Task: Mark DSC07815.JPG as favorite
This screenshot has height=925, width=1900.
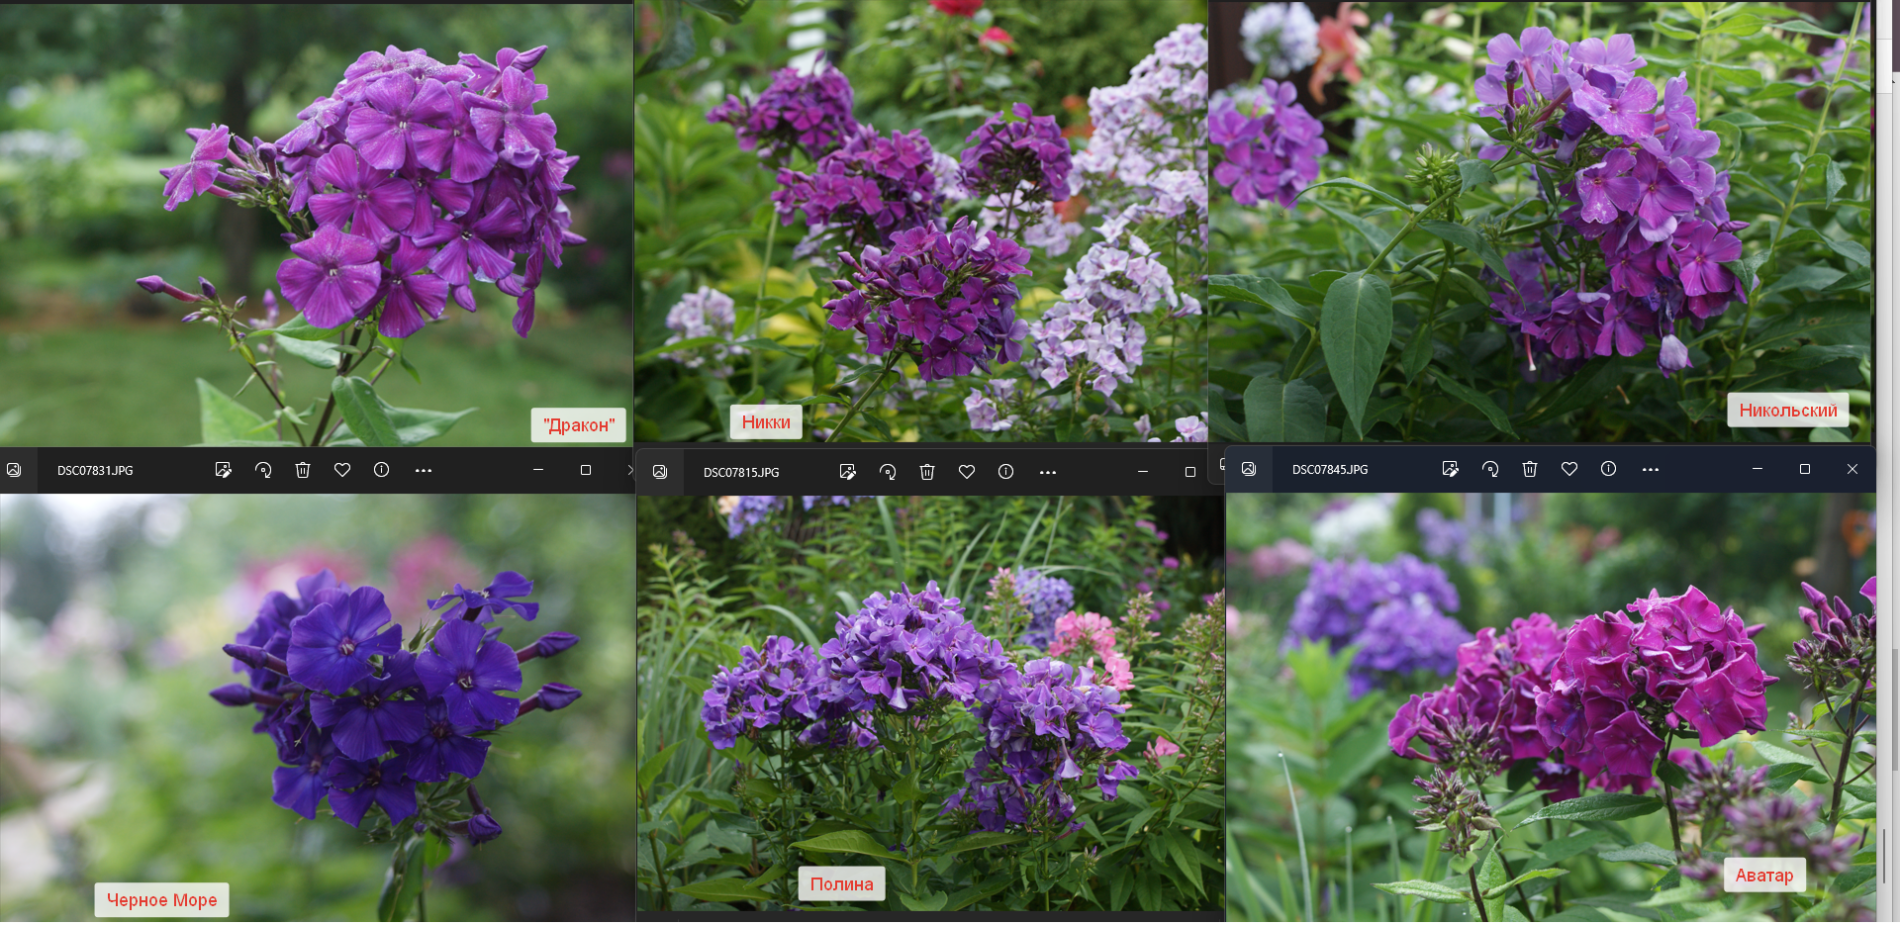Action: tap(966, 472)
